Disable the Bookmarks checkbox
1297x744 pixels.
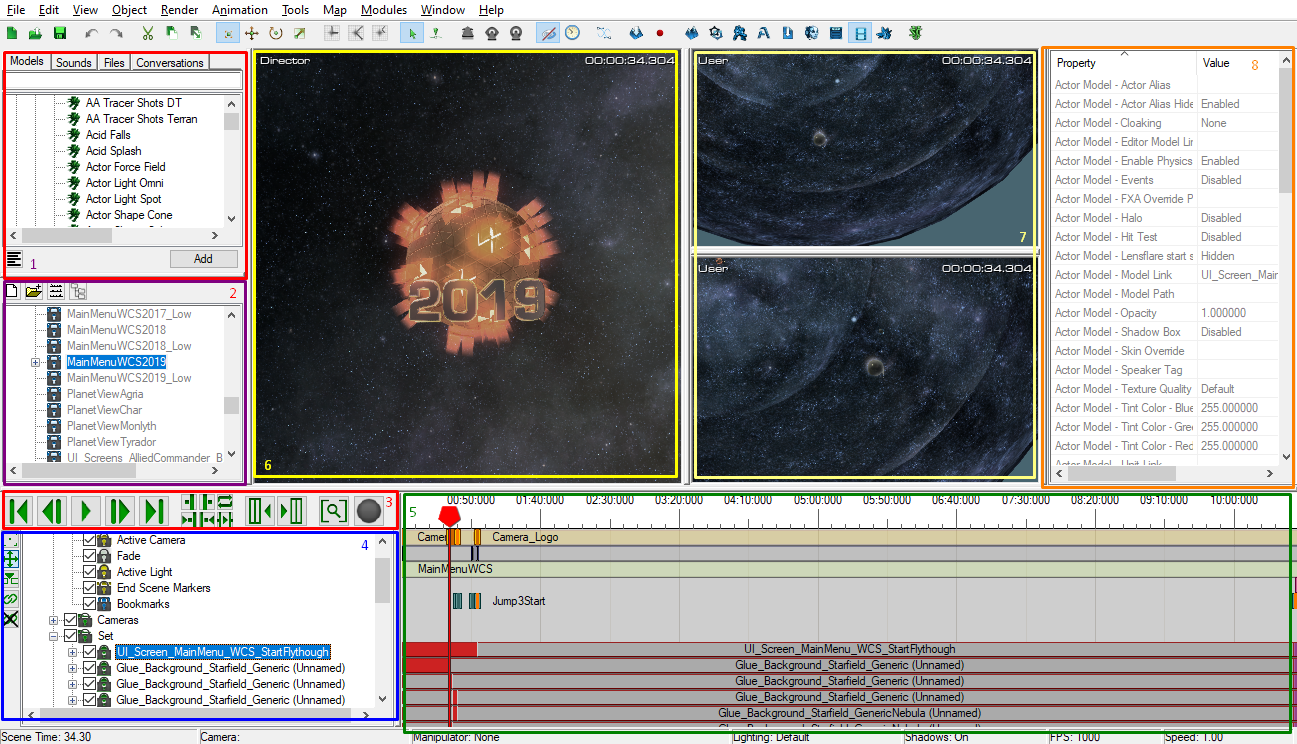pyautogui.click(x=89, y=604)
